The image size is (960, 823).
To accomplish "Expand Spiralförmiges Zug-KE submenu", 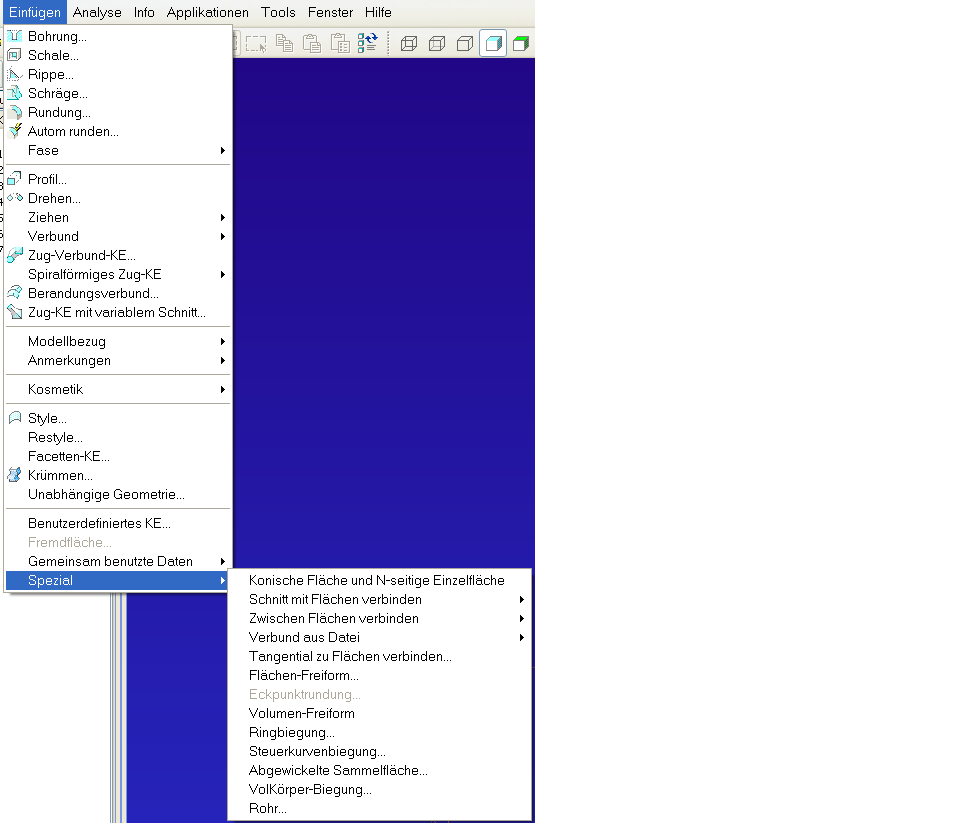I will coord(118,274).
